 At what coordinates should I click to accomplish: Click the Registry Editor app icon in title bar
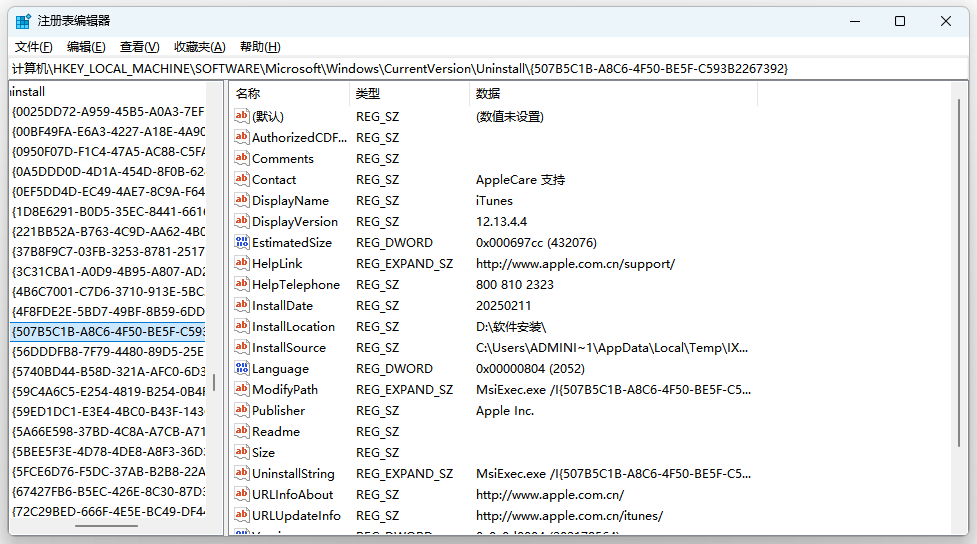tap(23, 21)
